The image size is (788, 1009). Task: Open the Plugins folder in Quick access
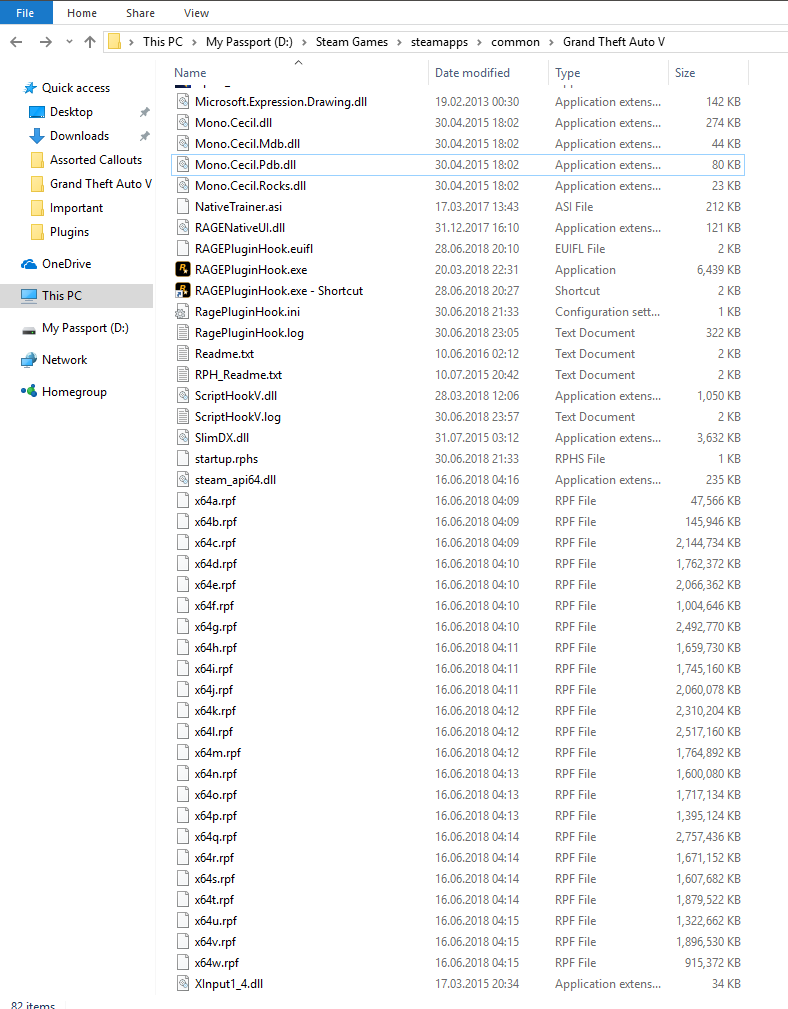click(69, 232)
